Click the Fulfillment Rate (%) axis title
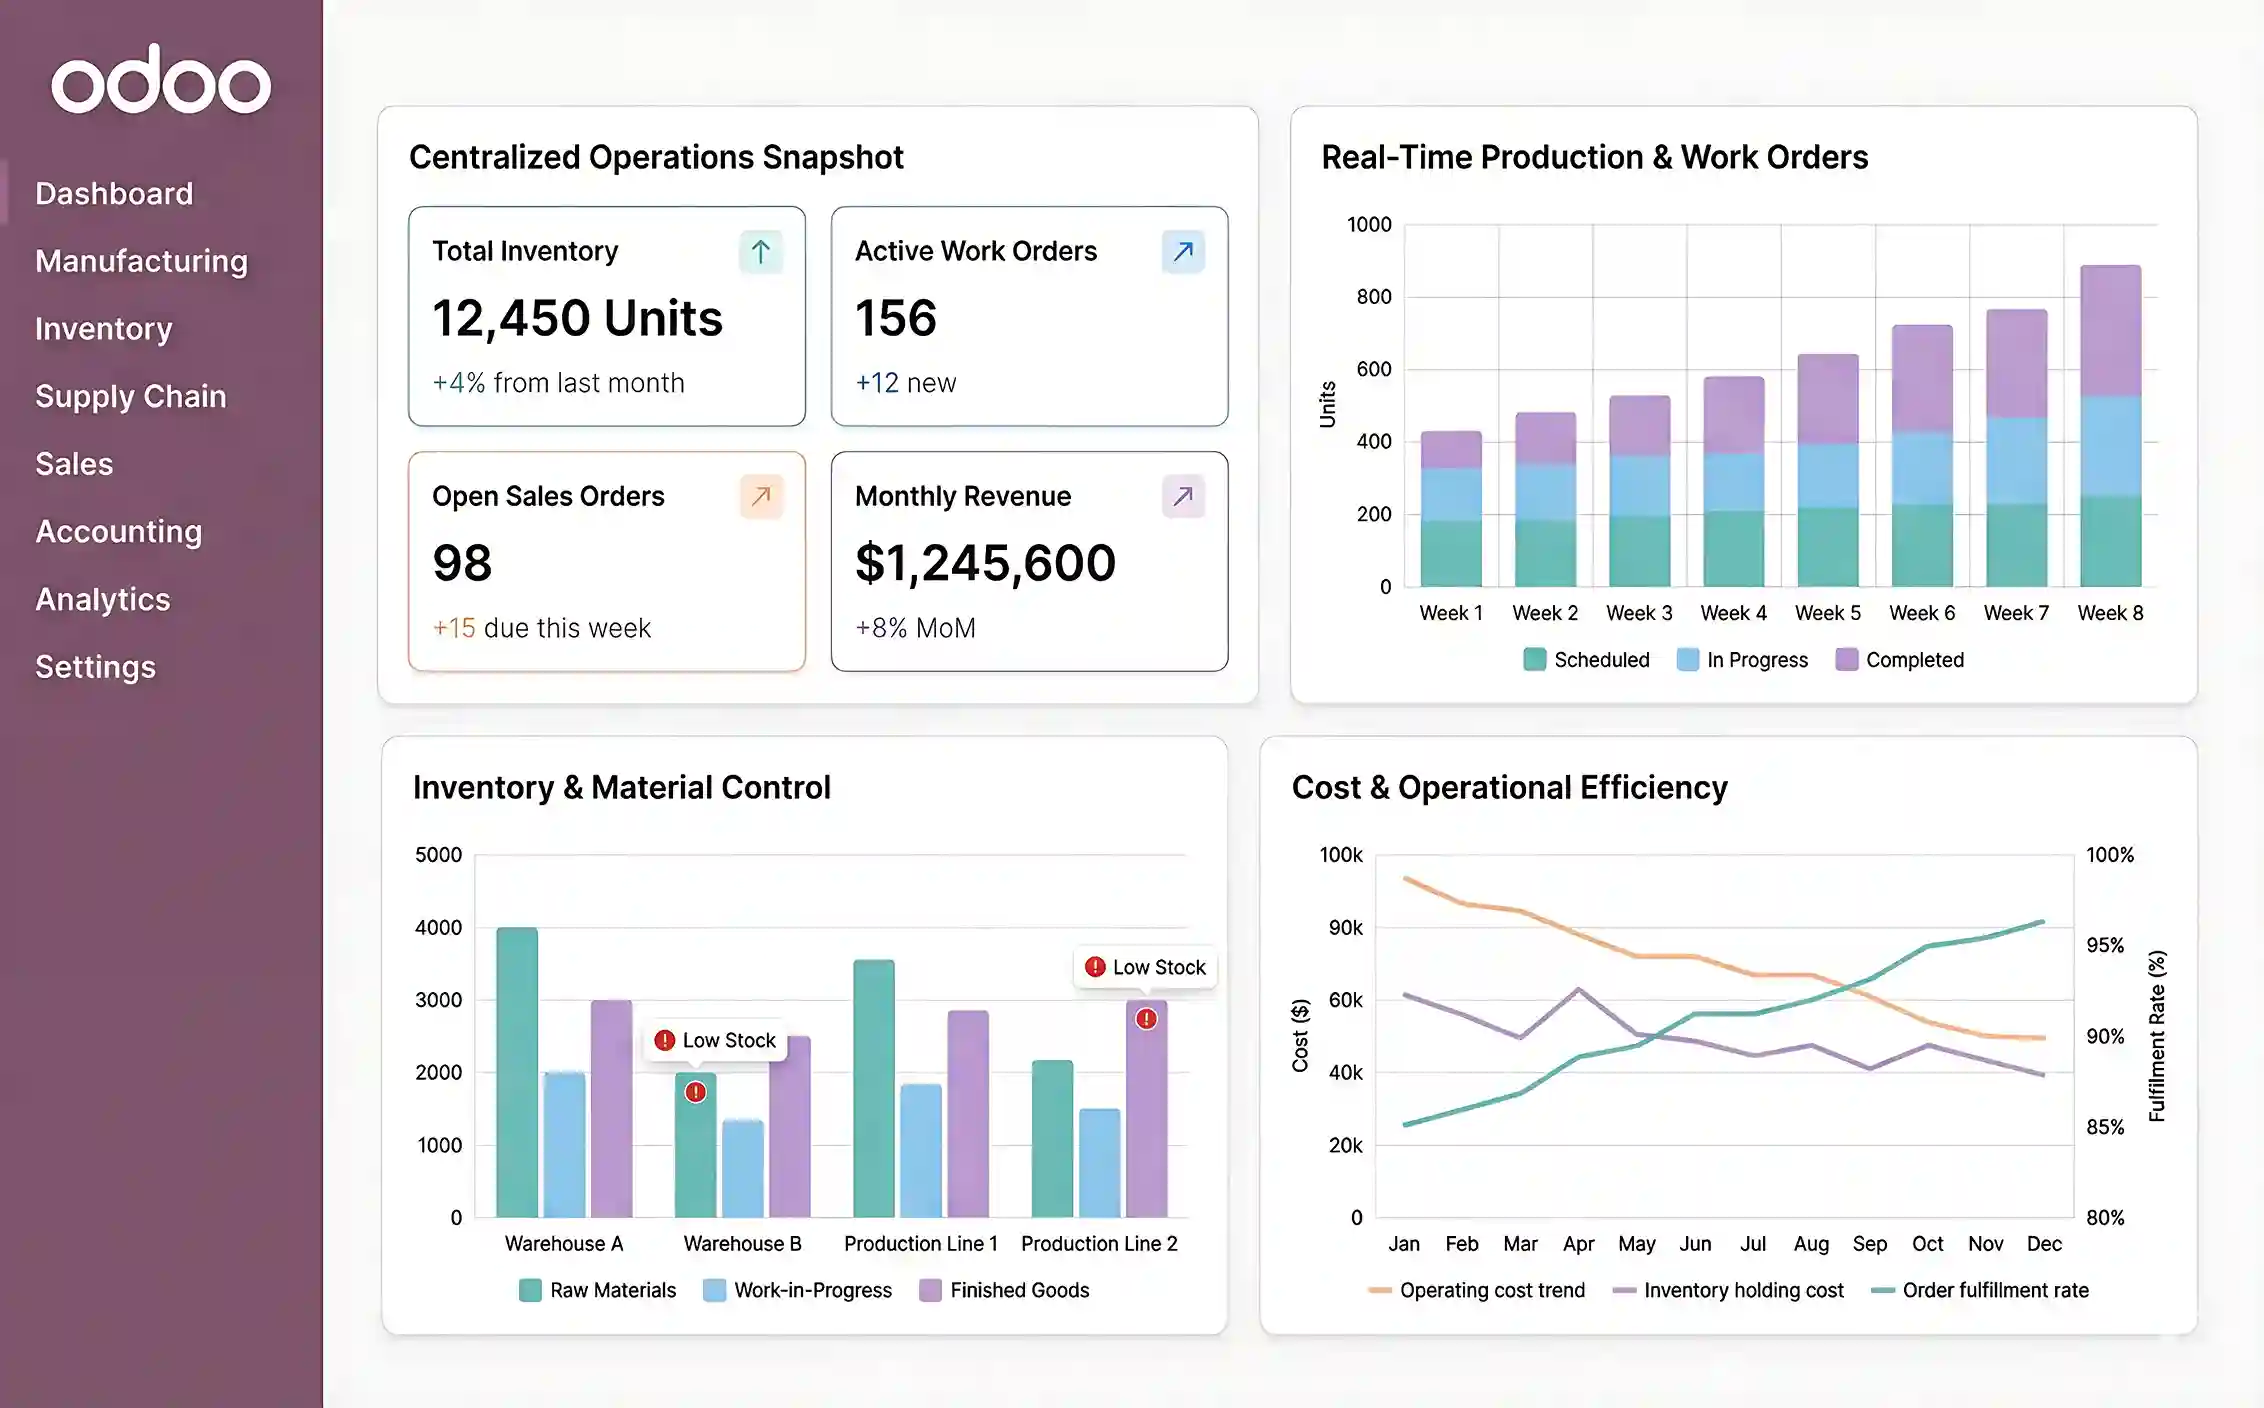The height and width of the screenshot is (1408, 2264). pyautogui.click(x=2157, y=1036)
